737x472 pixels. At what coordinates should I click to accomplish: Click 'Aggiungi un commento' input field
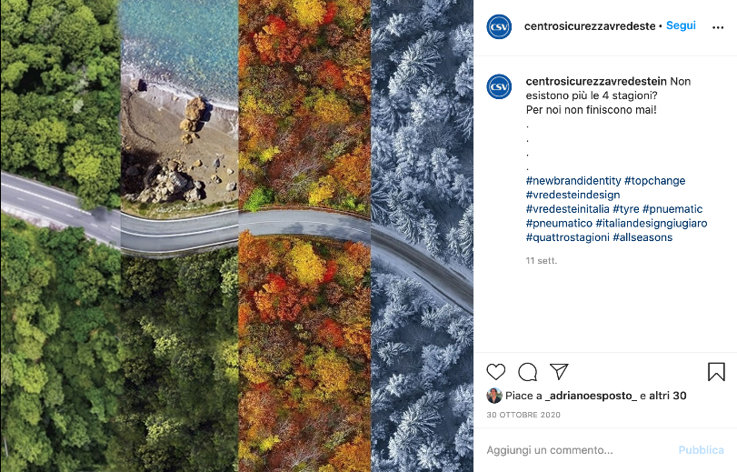pyautogui.click(x=578, y=450)
